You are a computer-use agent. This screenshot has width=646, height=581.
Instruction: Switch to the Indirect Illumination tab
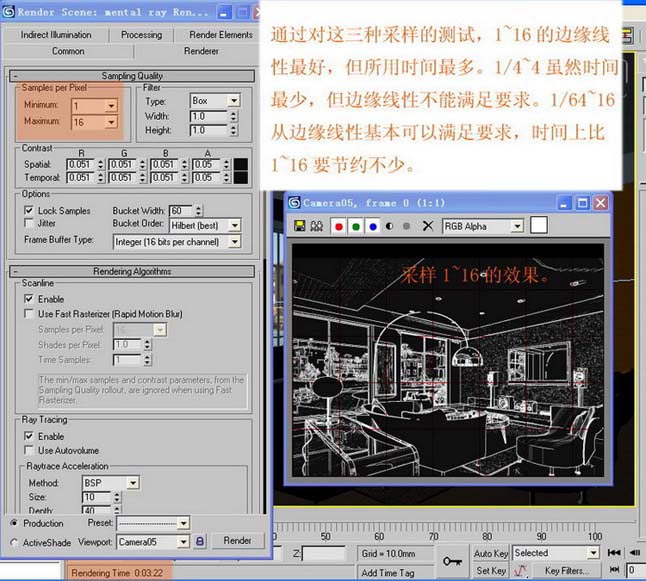56,35
